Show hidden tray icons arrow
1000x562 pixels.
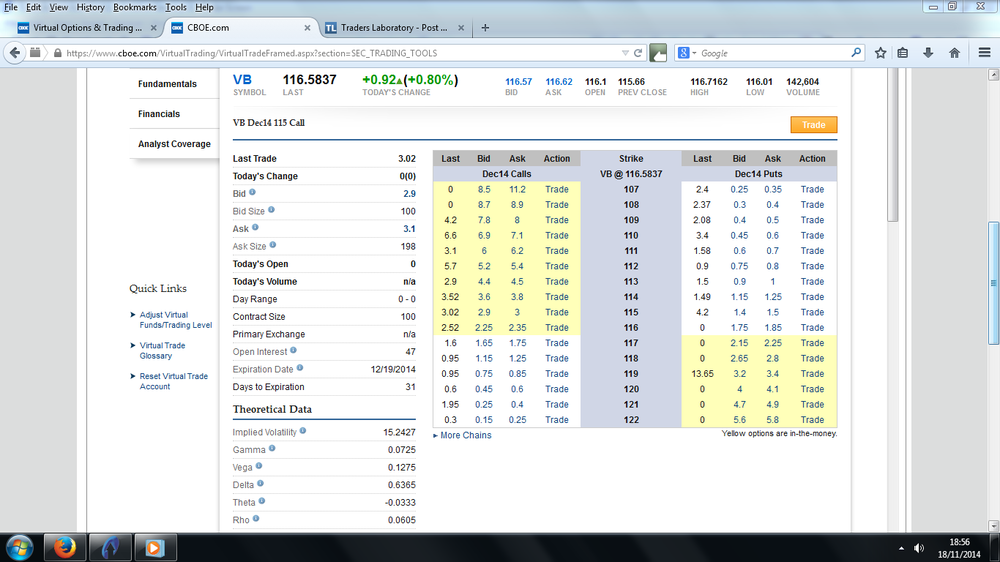click(901, 548)
